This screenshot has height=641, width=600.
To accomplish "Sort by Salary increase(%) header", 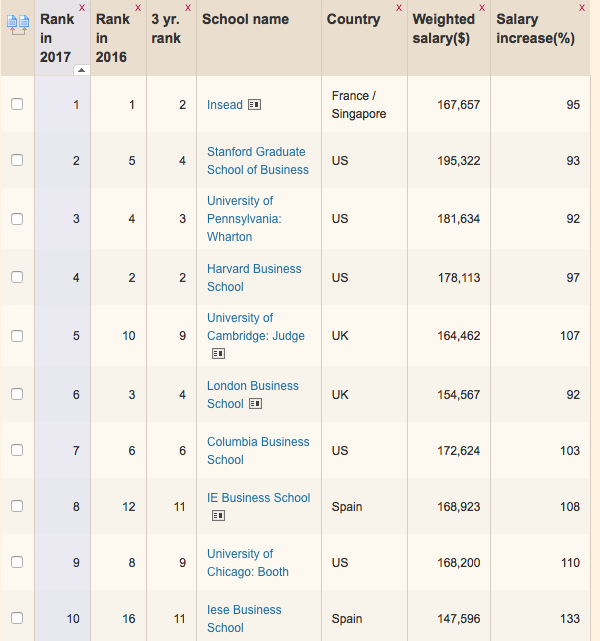I will tap(535, 29).
